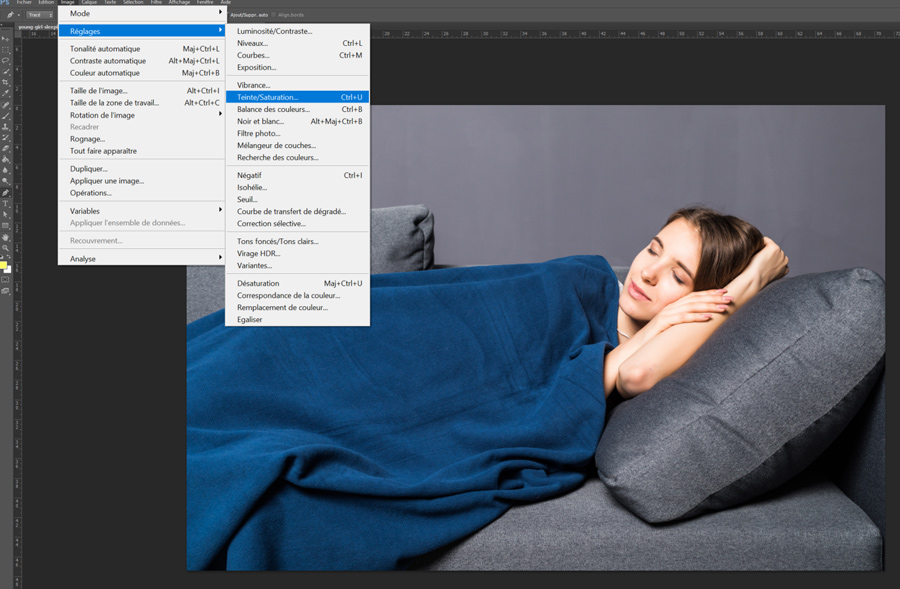
Task: Click Taille de la zone de travail
Action: [x=141, y=103]
